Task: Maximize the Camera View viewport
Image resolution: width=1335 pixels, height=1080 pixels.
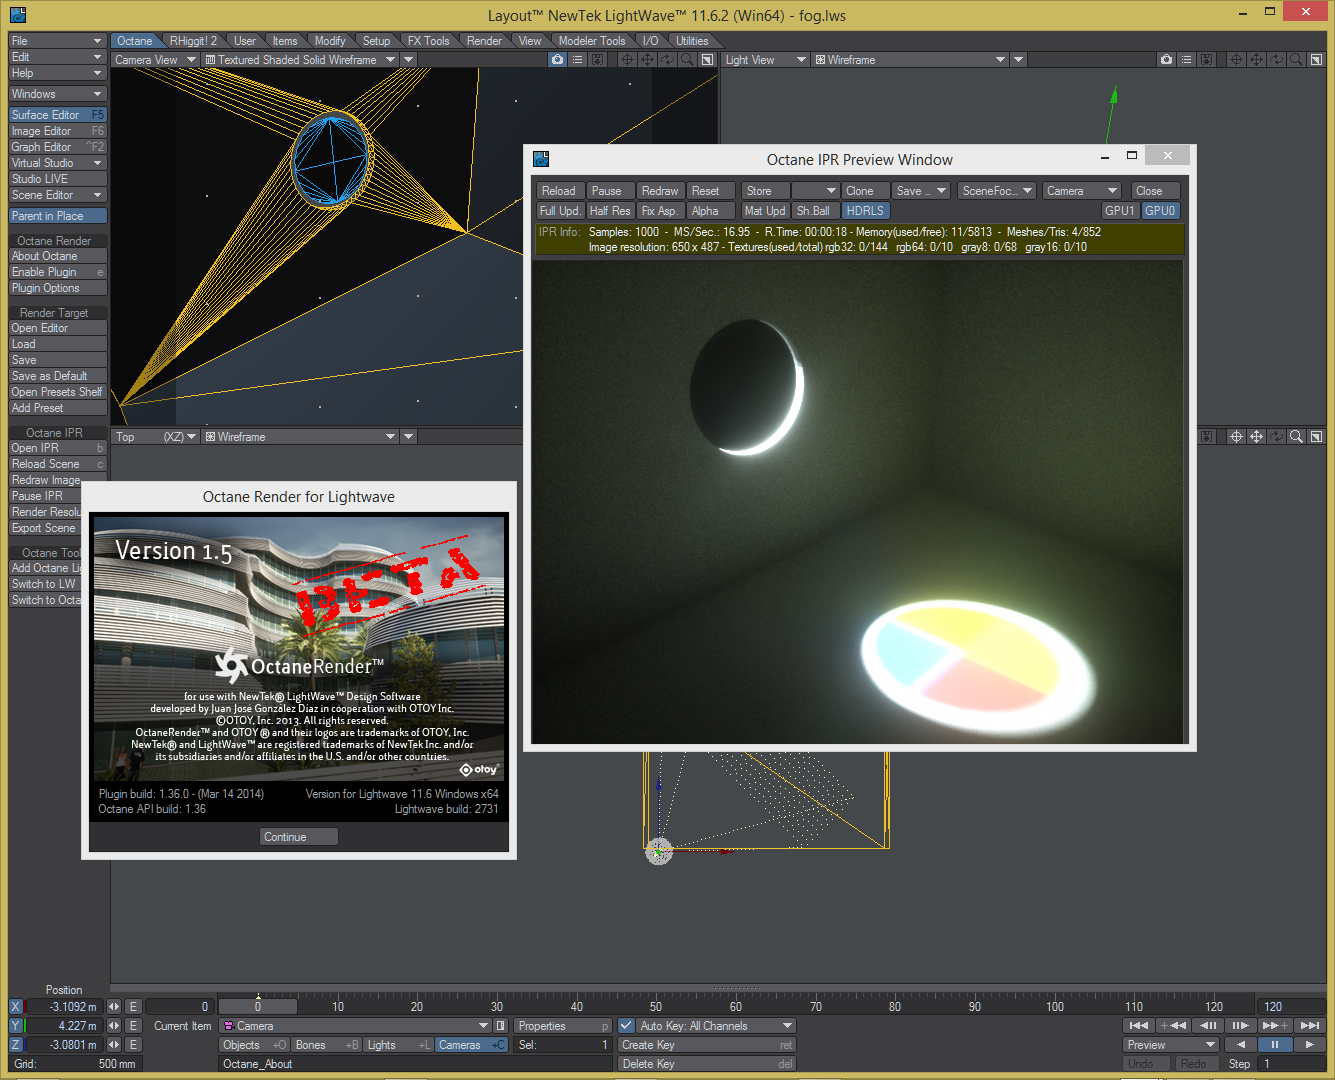Action: pyautogui.click(x=707, y=60)
